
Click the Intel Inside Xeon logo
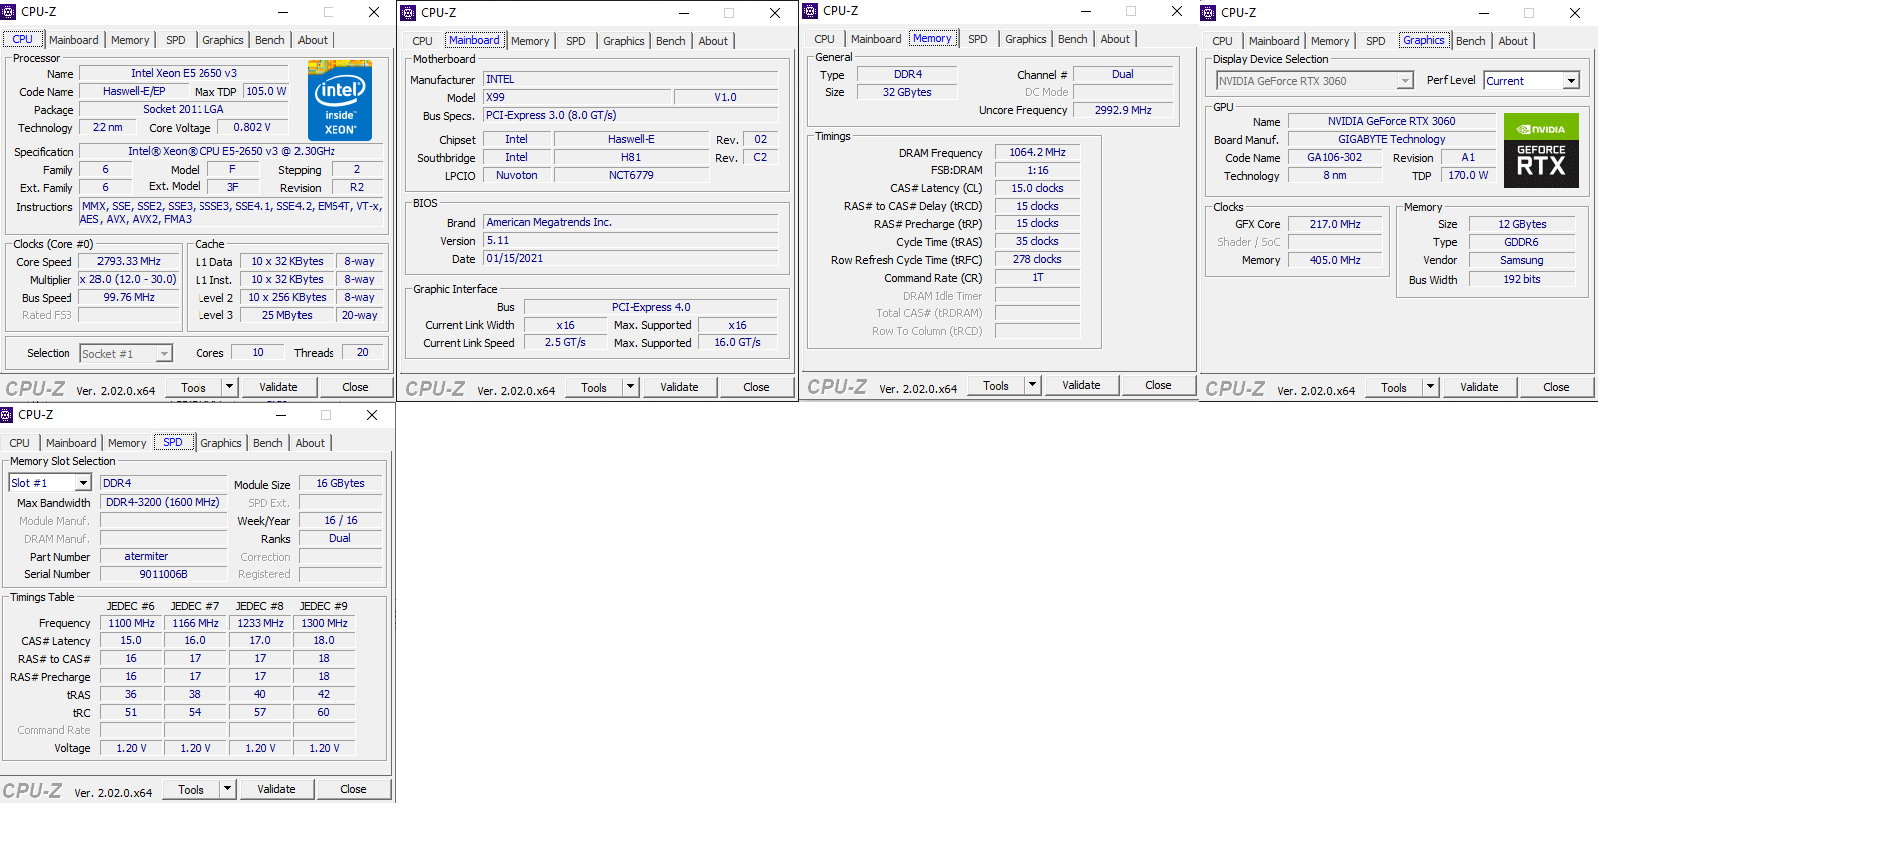tap(340, 100)
